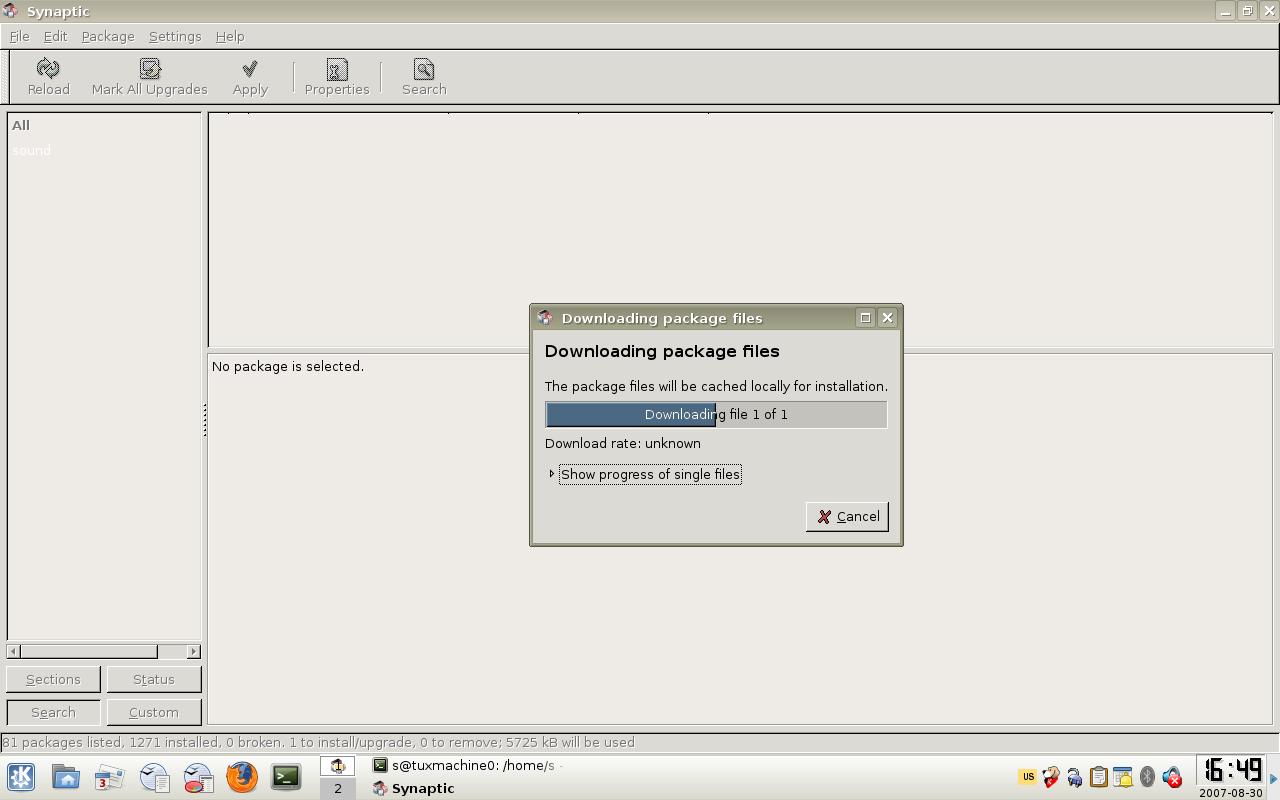
Task: Click the left arrow of horizontal scrollbar
Action: coord(13,651)
